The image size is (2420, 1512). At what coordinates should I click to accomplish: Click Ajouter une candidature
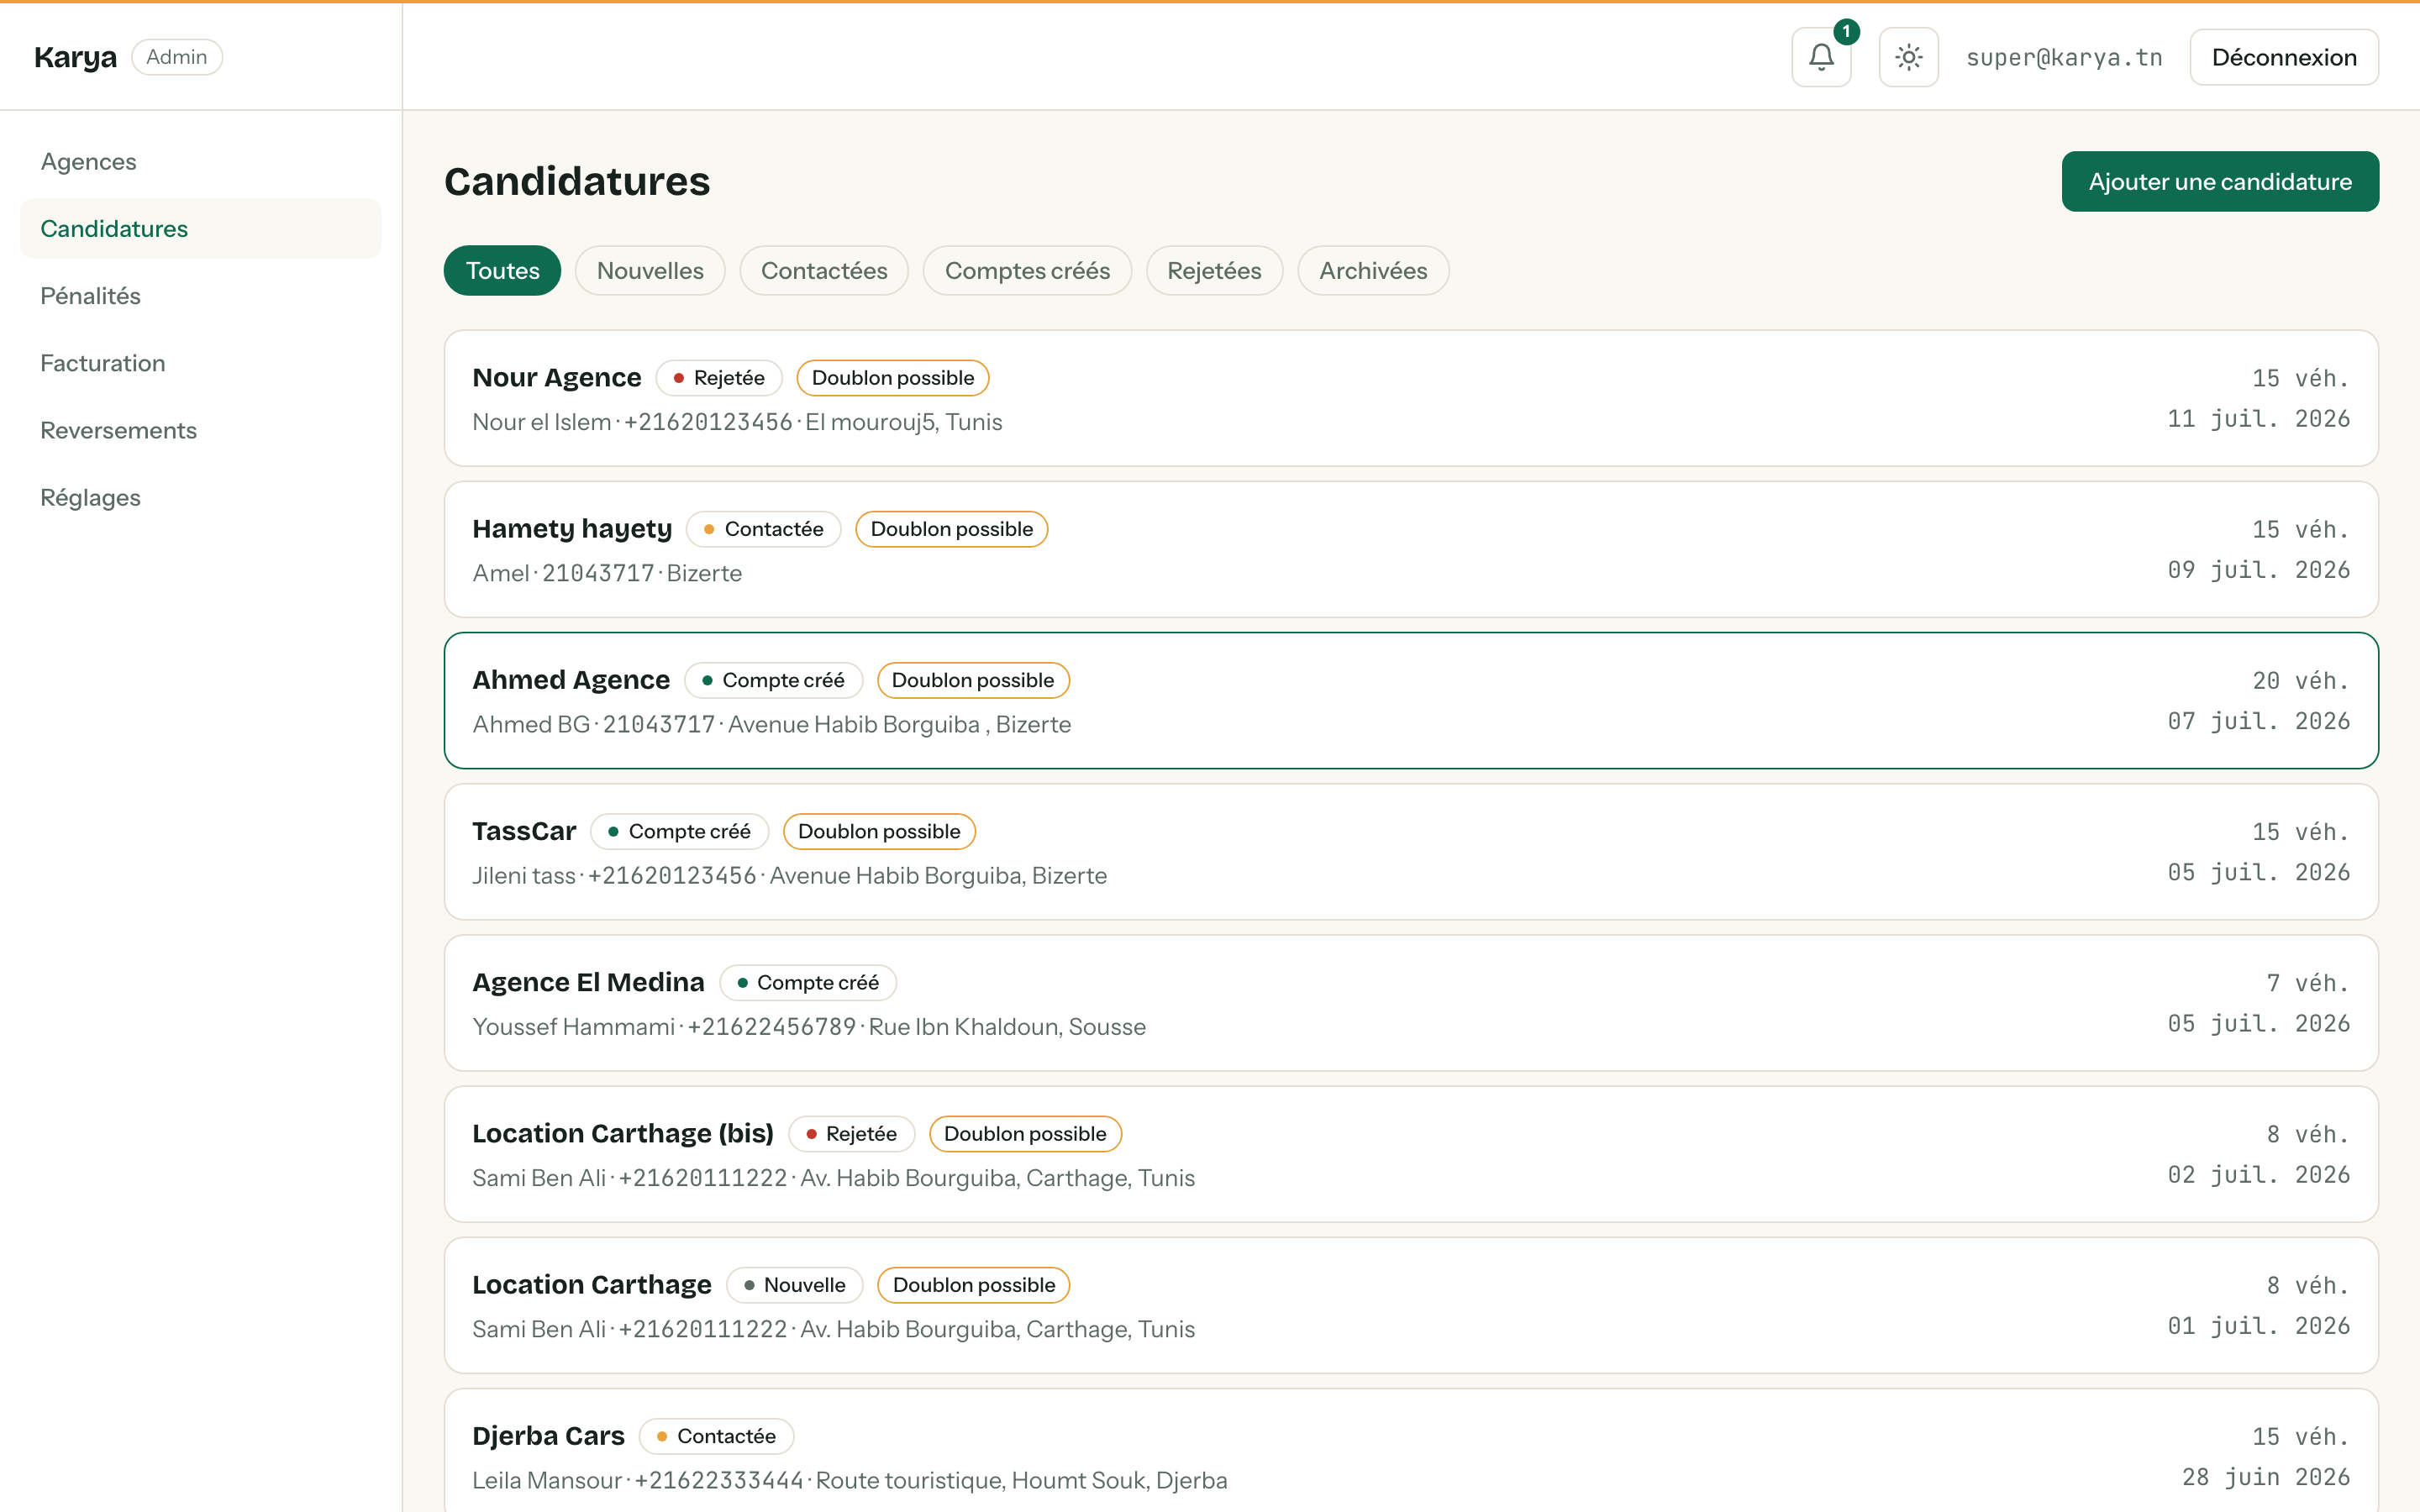pos(2220,181)
